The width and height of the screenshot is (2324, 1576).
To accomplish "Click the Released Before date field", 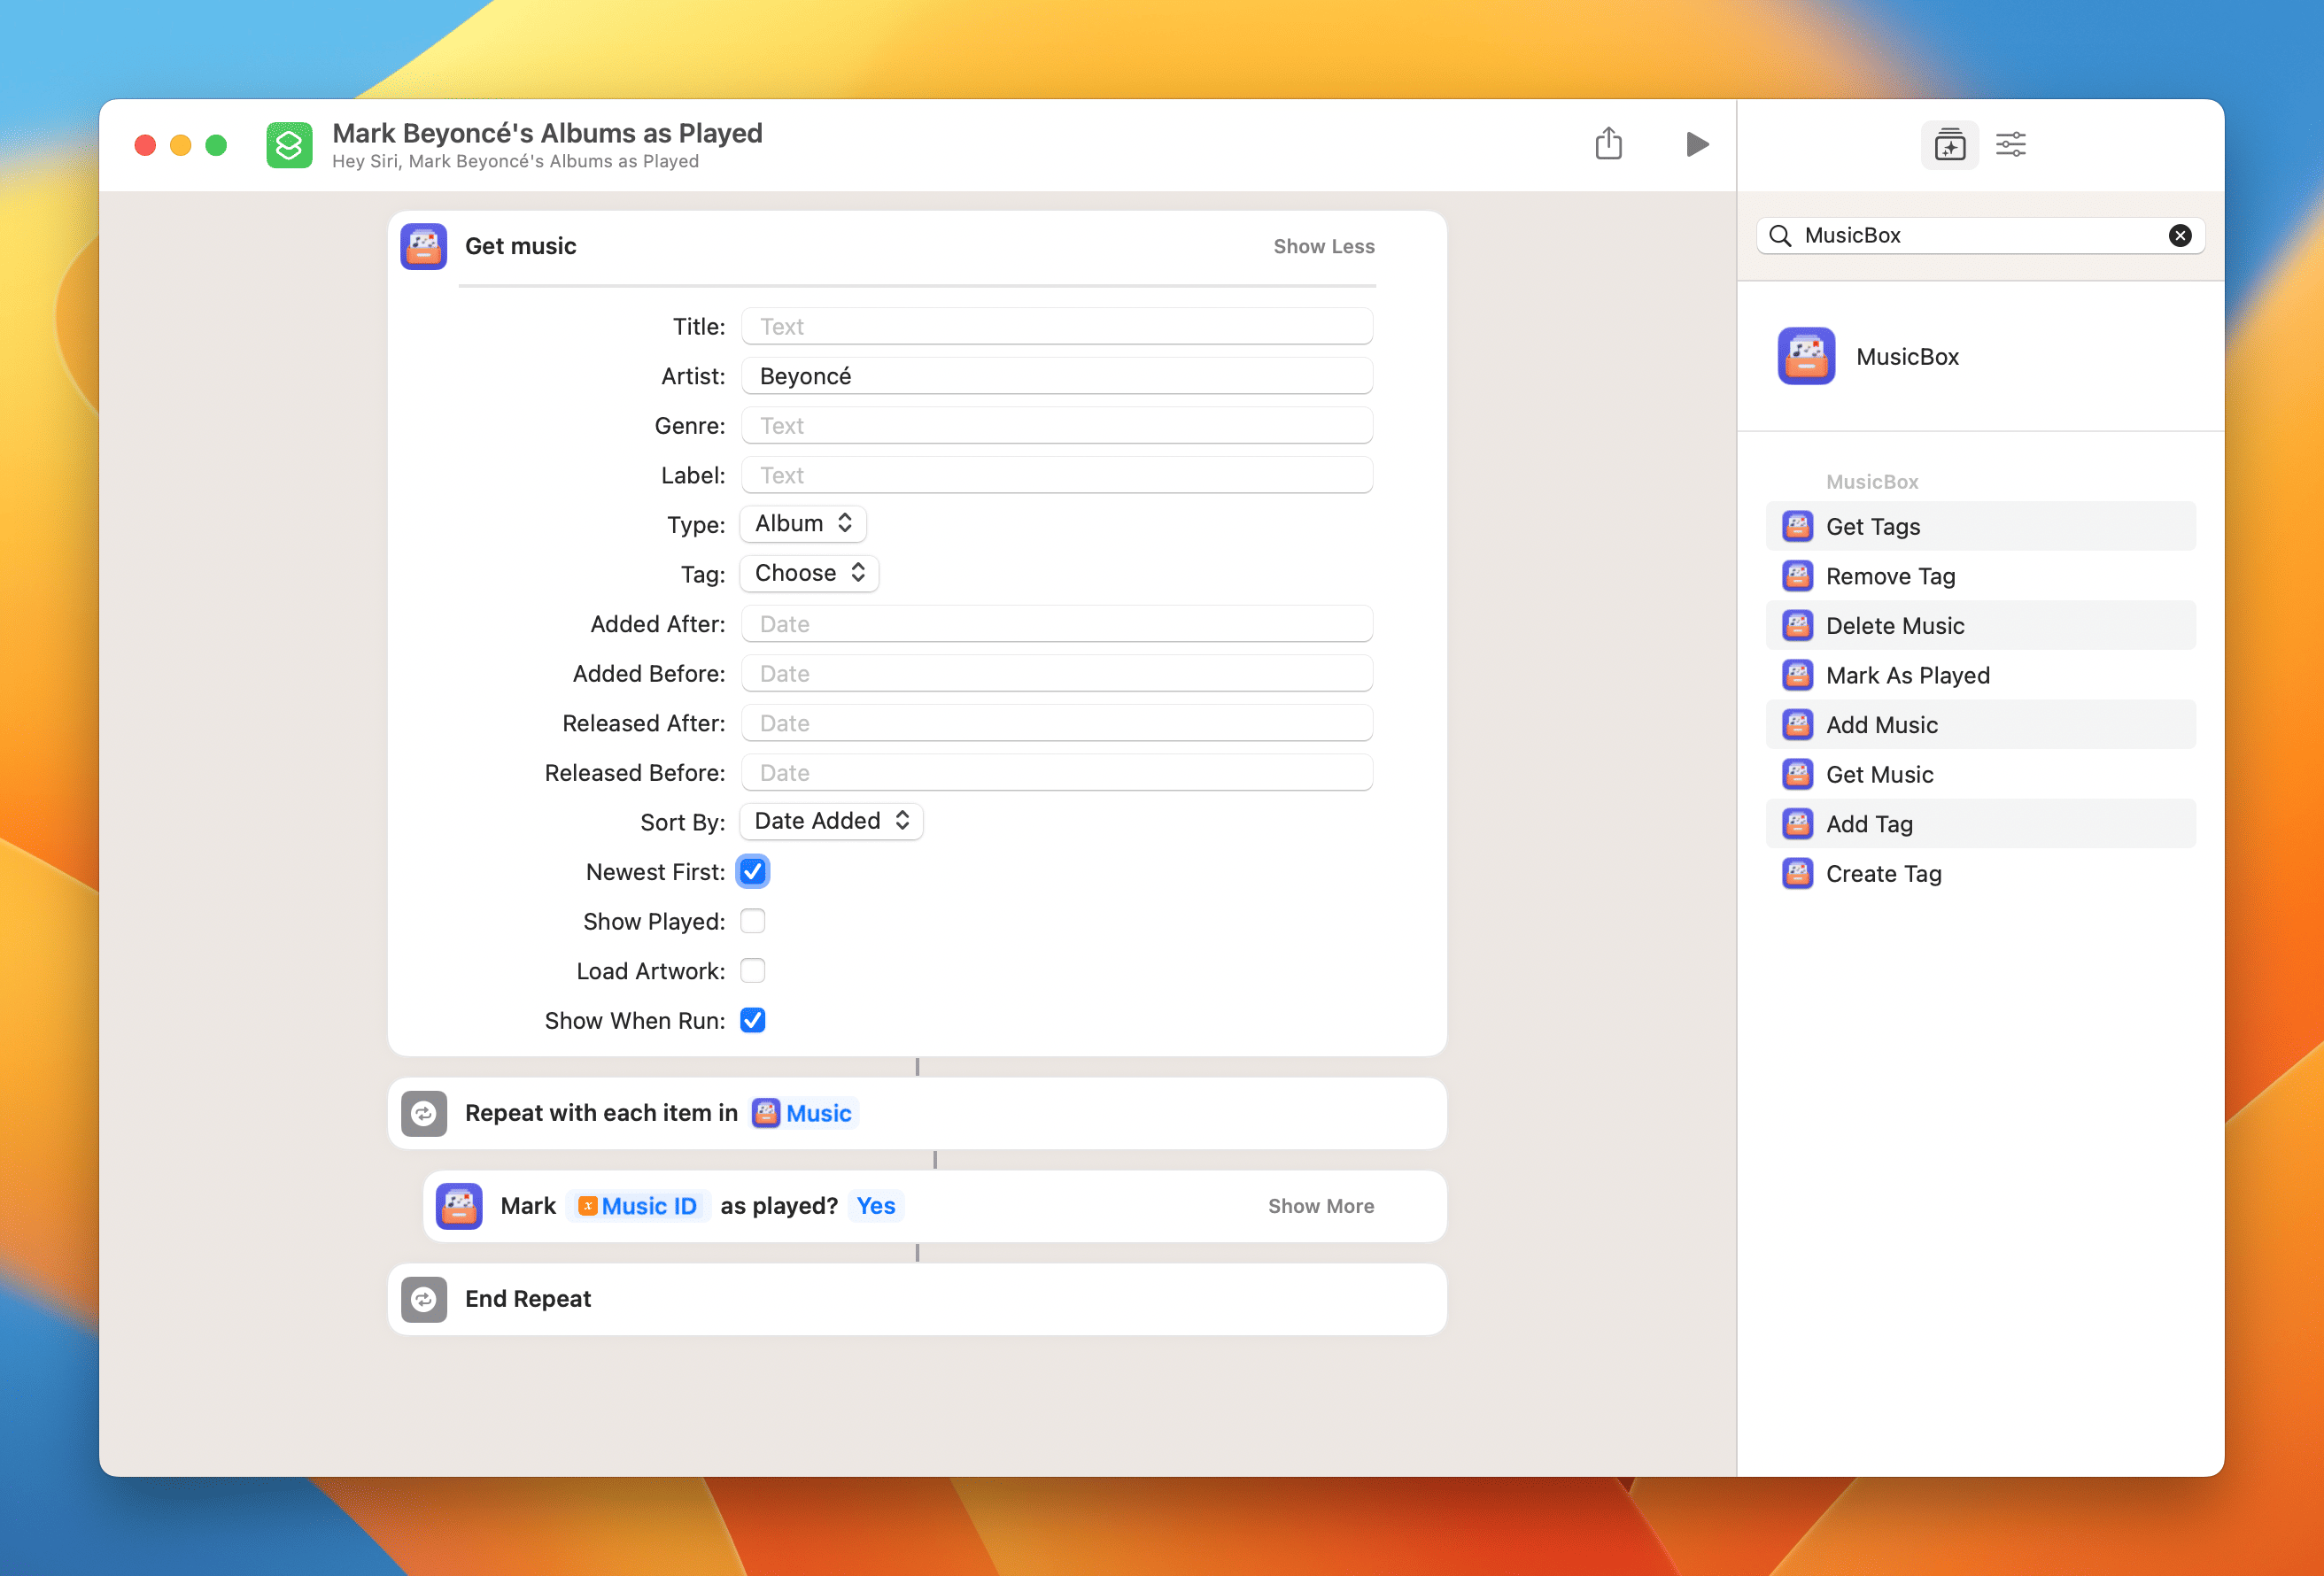I will 1056,773.
